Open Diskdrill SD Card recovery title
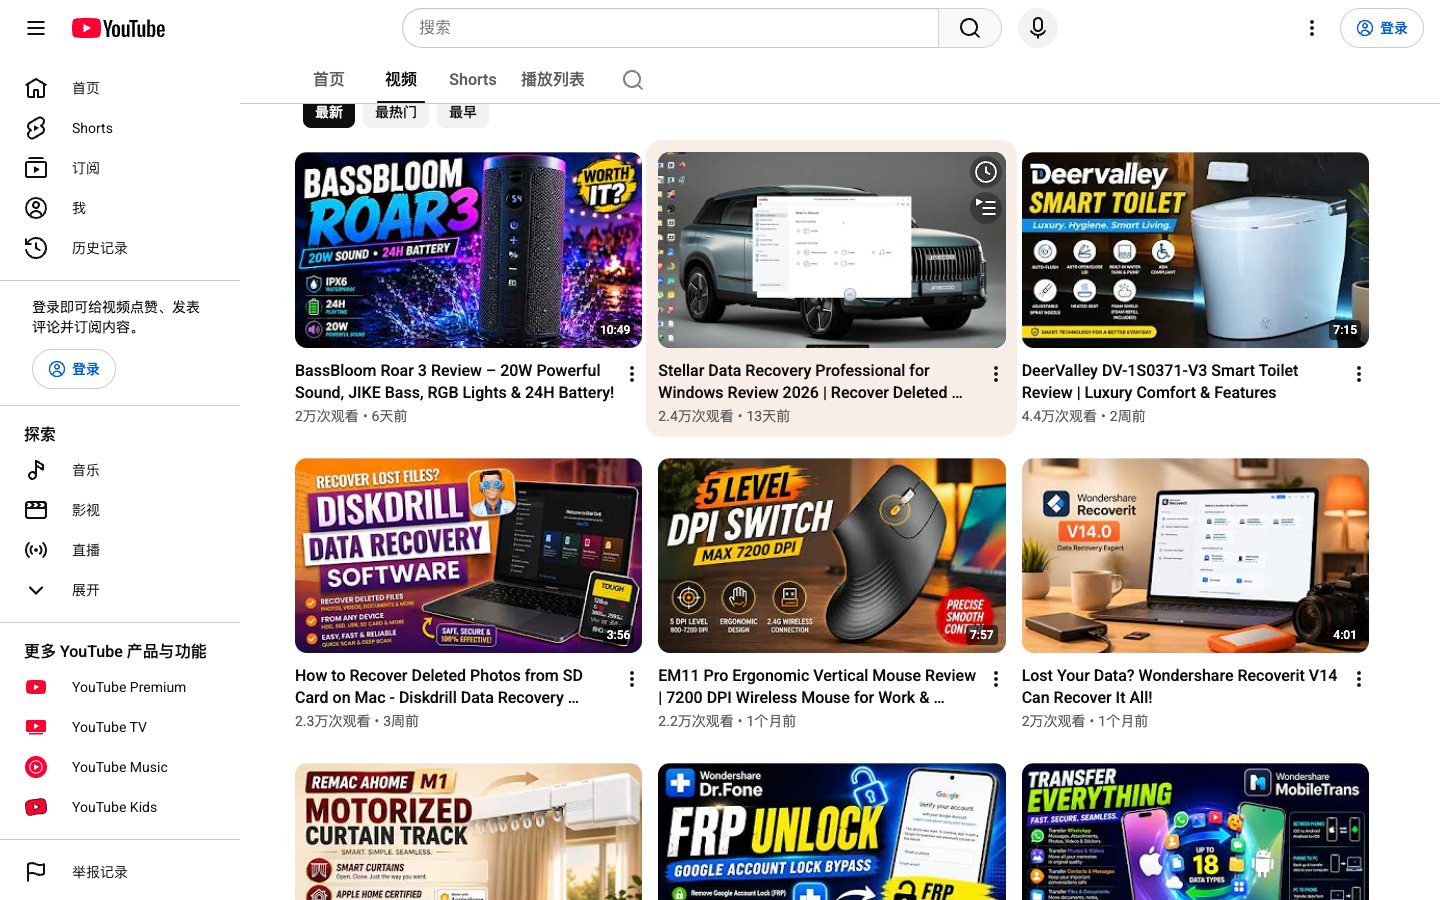The image size is (1440, 900). coord(439,686)
